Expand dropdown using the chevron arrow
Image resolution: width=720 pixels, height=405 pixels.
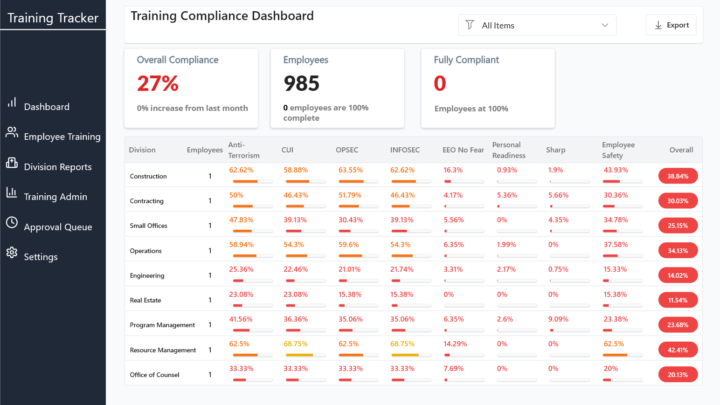pyautogui.click(x=605, y=25)
